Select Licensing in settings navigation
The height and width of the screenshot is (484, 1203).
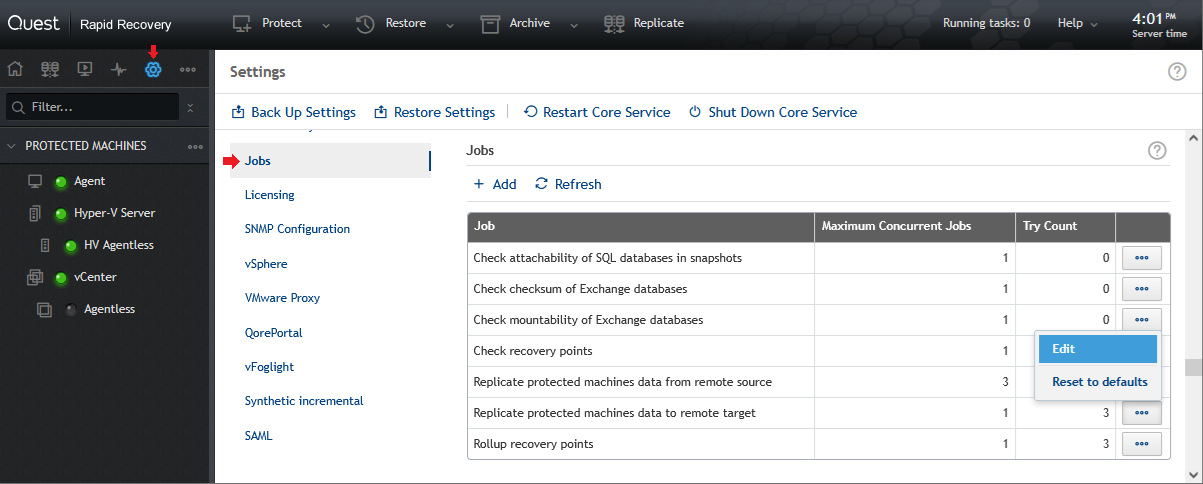tap(269, 195)
